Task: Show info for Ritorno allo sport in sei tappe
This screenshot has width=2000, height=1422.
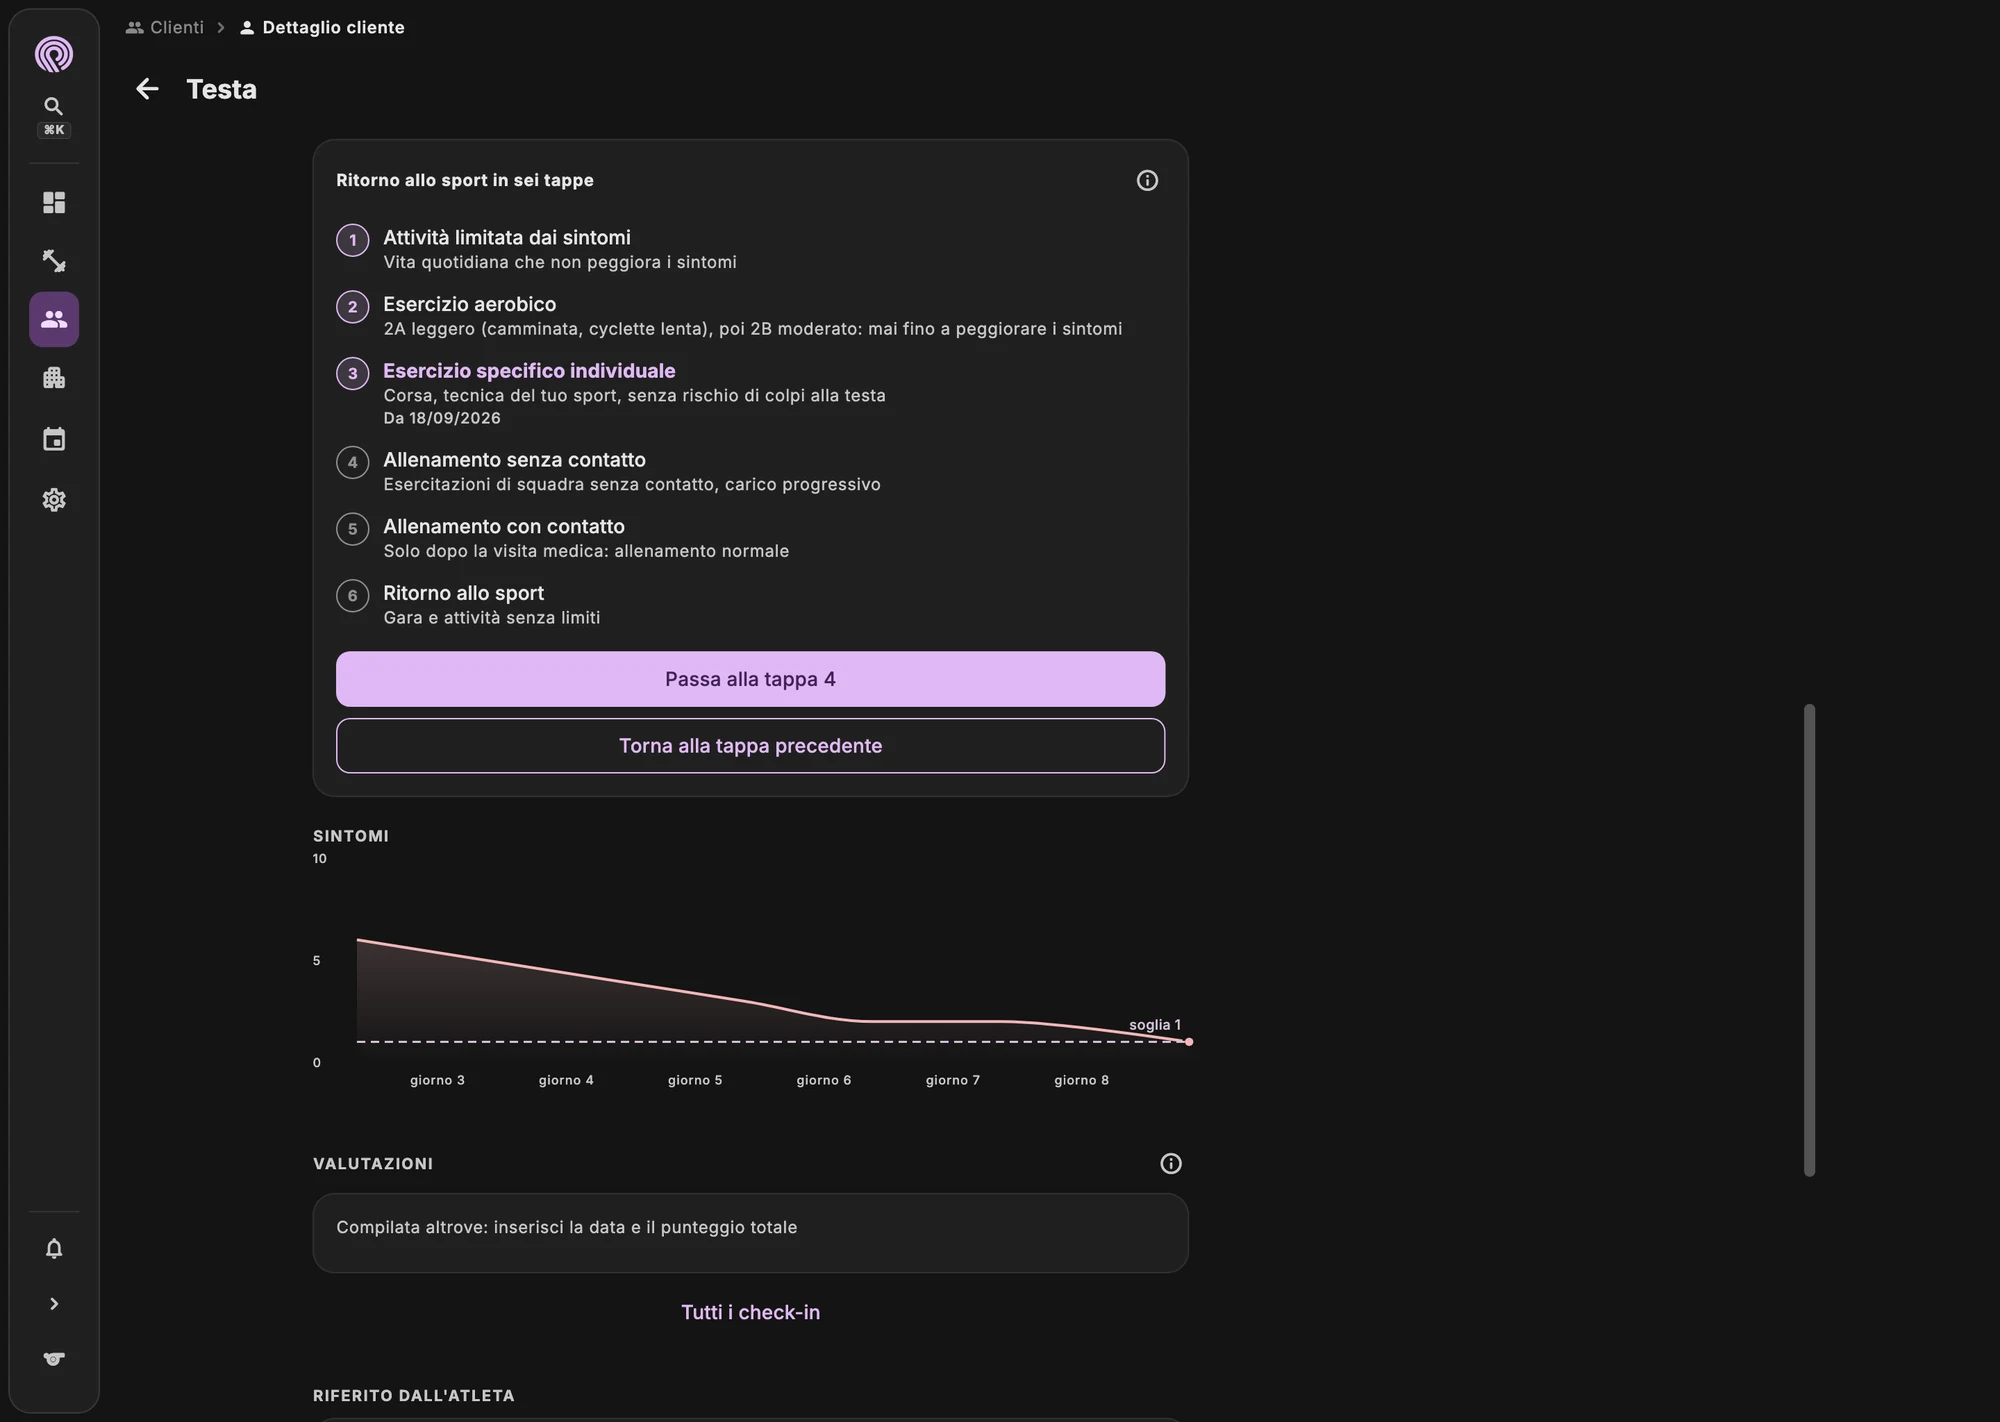Action: [x=1147, y=180]
